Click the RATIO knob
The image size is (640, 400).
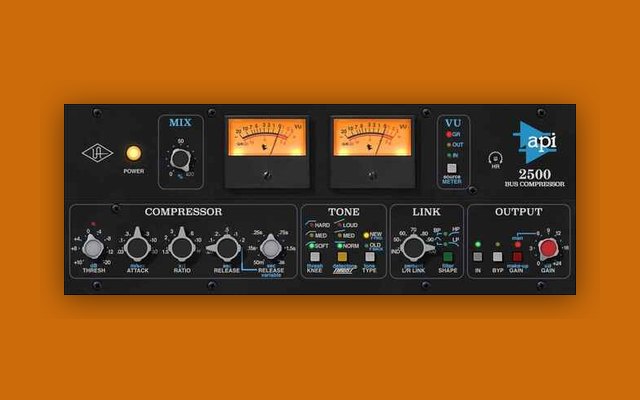pyautogui.click(x=182, y=246)
